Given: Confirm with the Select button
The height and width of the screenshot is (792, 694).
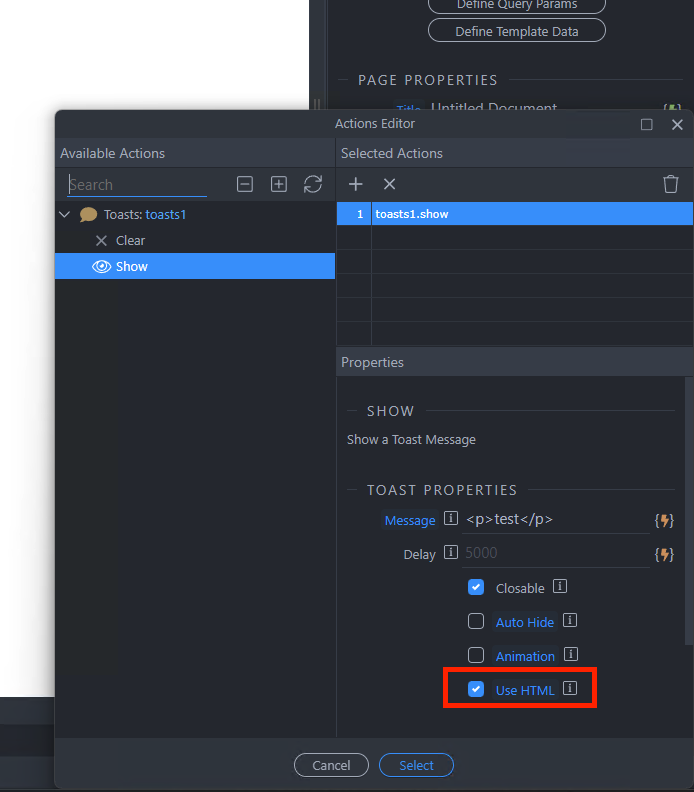Looking at the screenshot, I should click(416, 765).
